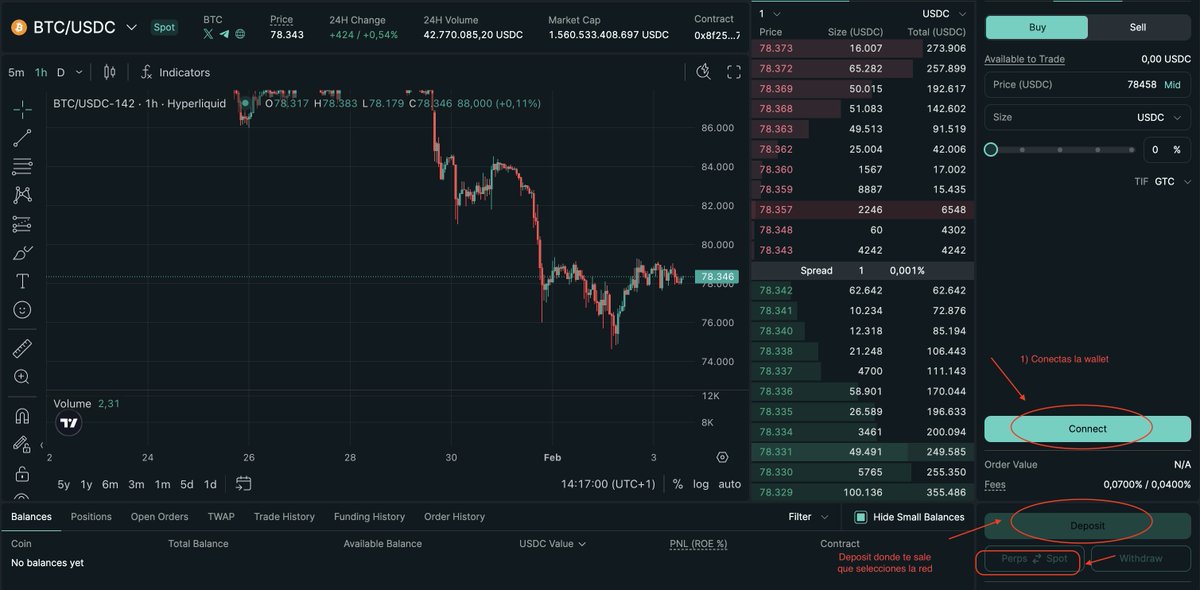Expand more chart intervals chevron

coord(80,72)
